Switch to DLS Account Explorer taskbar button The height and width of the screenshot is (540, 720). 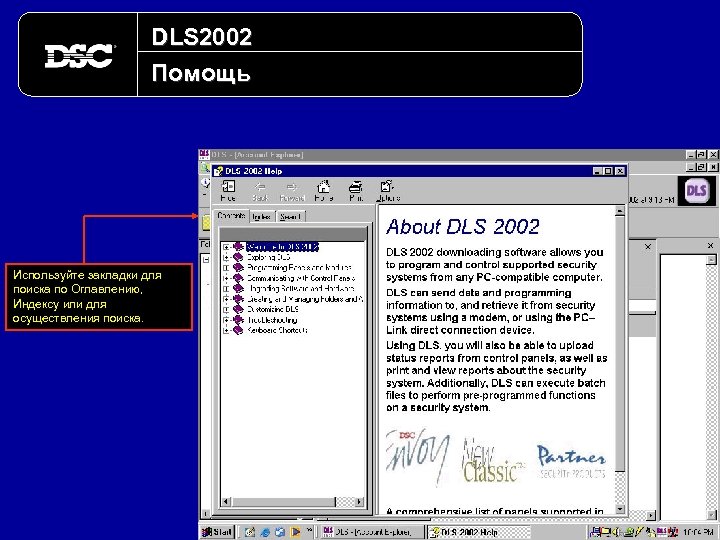tap(371, 532)
